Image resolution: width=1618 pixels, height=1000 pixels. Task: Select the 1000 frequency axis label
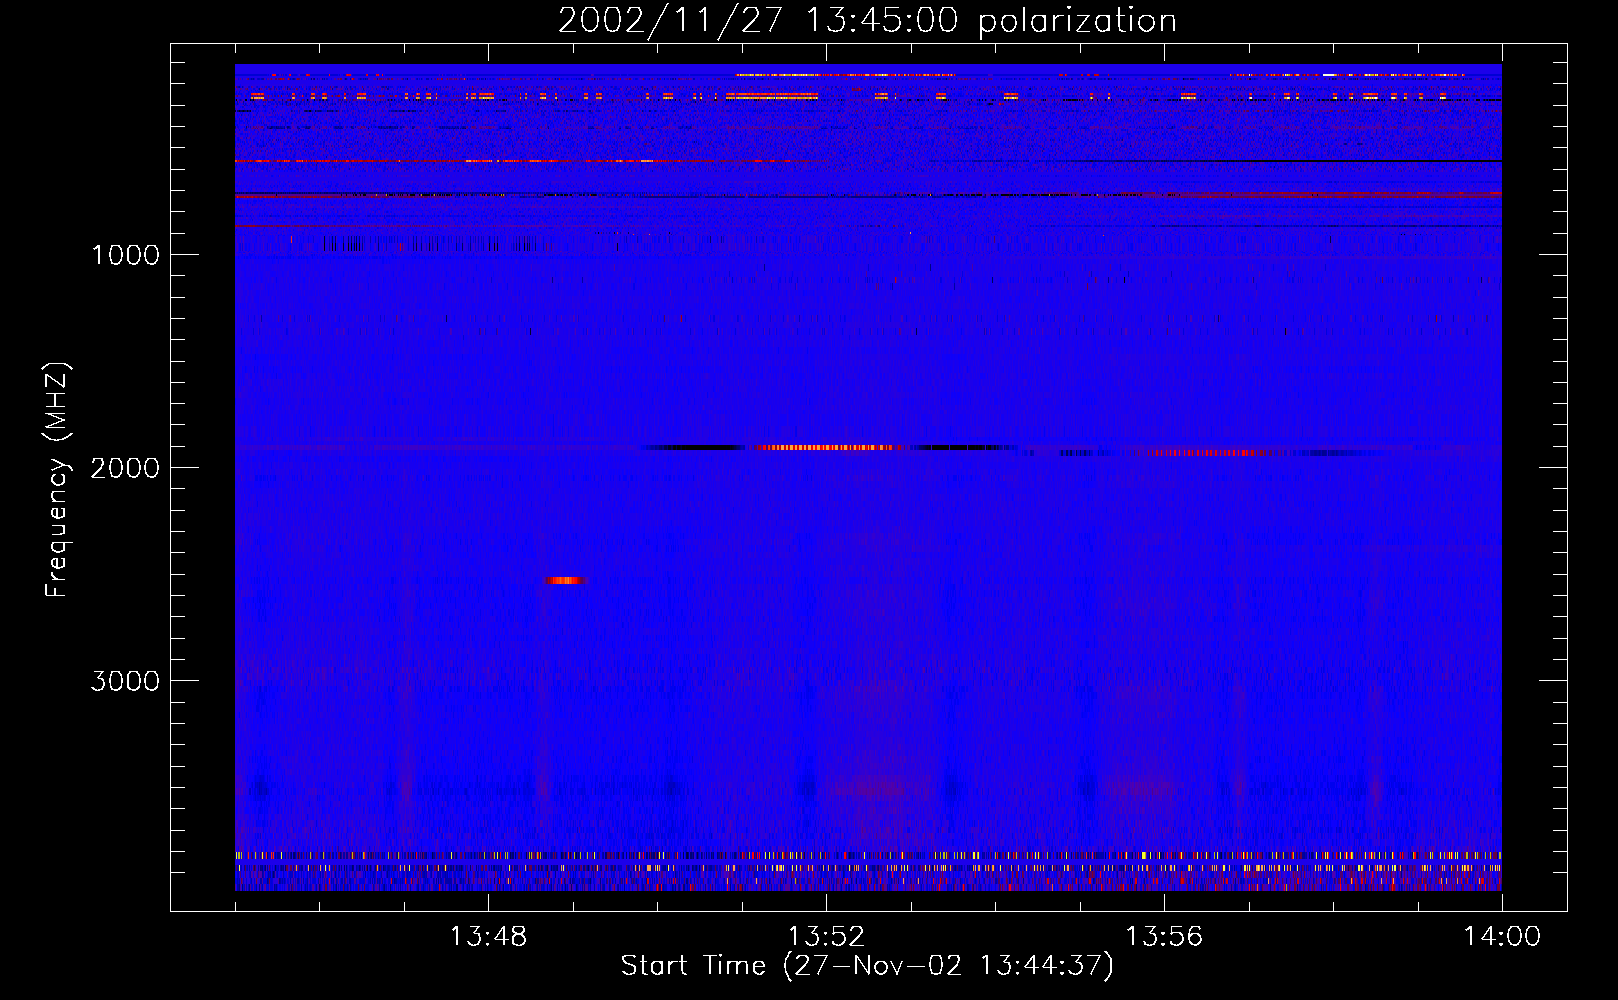tap(125, 255)
